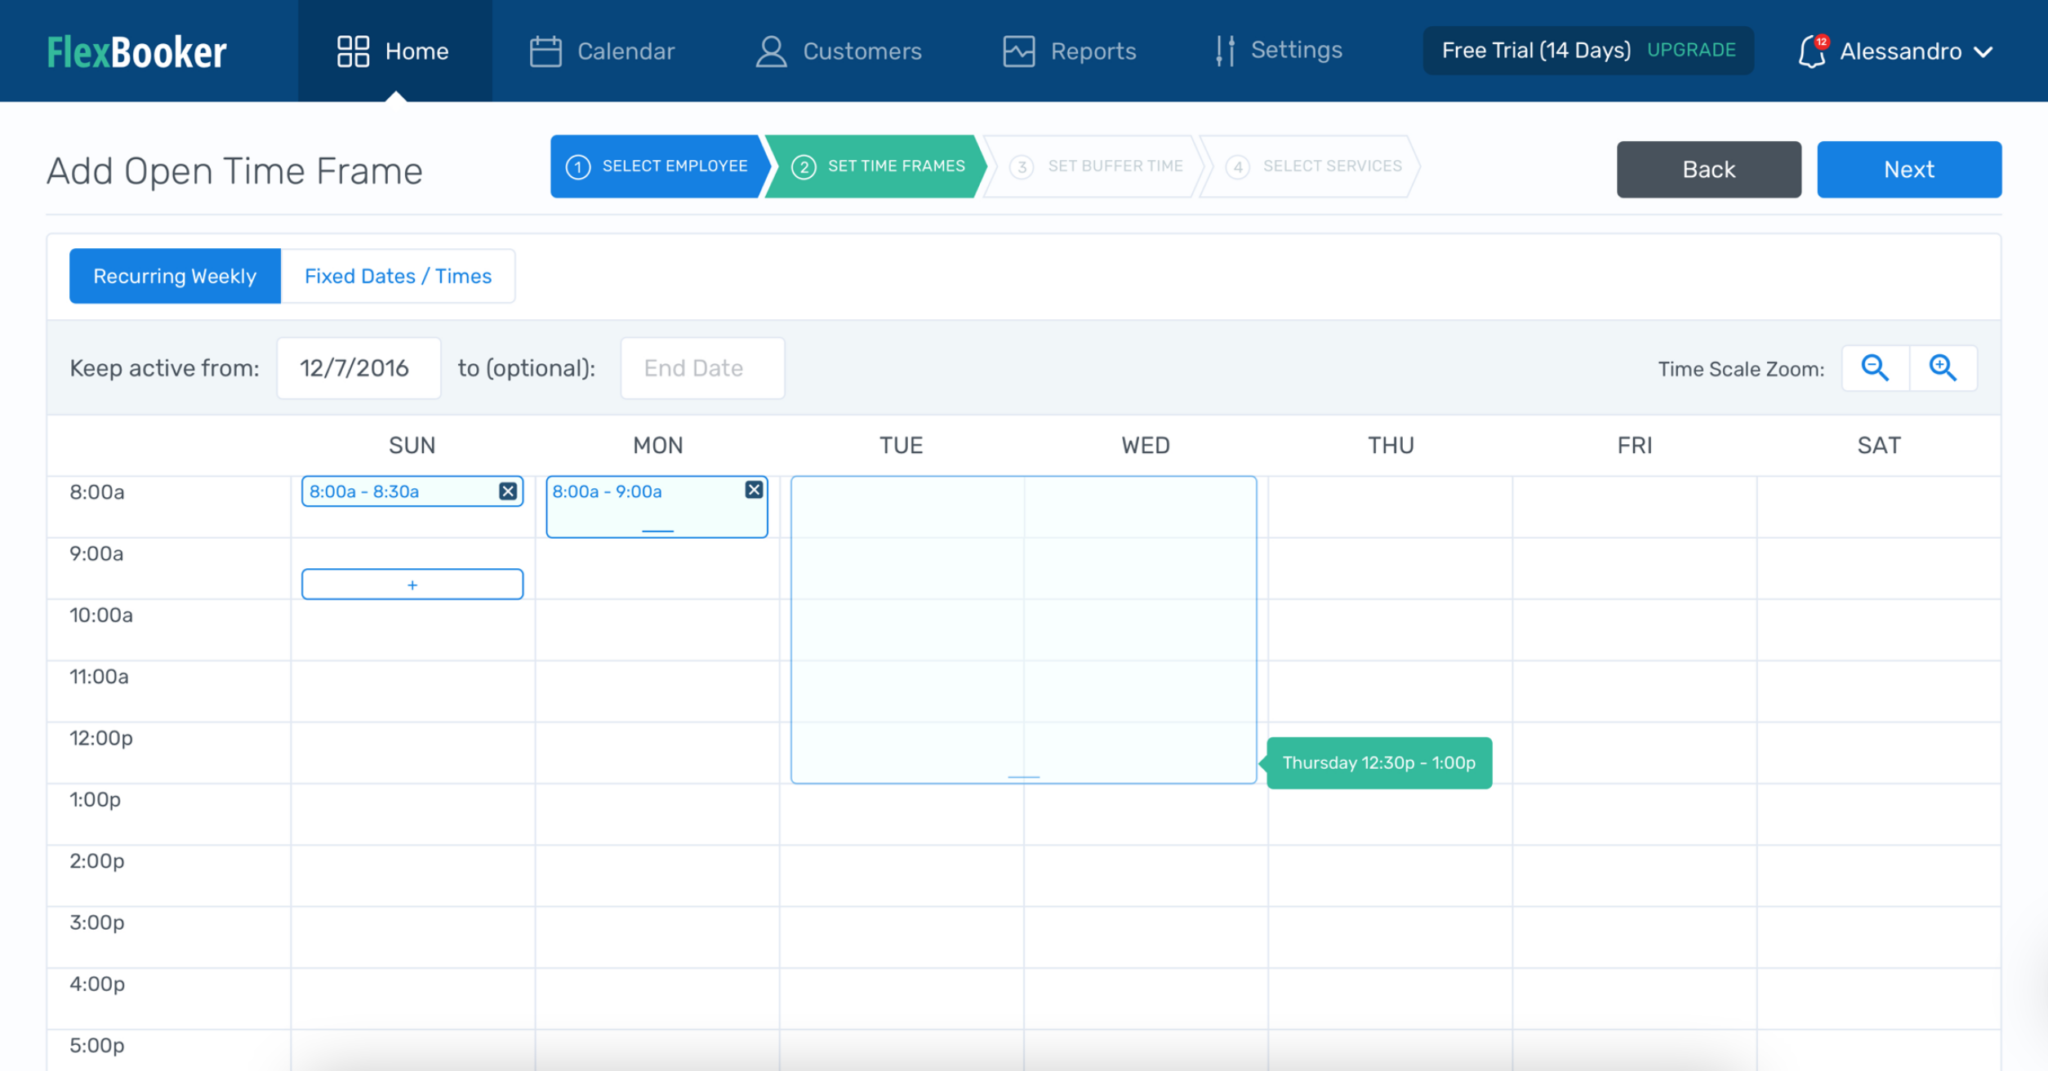
Task: Select the Recurring Weekly tab
Action: click(174, 276)
